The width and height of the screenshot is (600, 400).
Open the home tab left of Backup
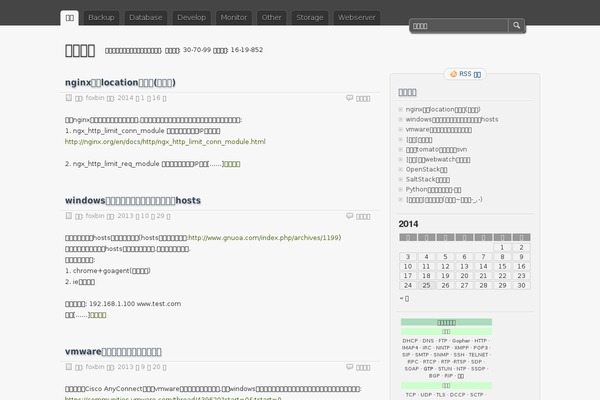tap(70, 18)
